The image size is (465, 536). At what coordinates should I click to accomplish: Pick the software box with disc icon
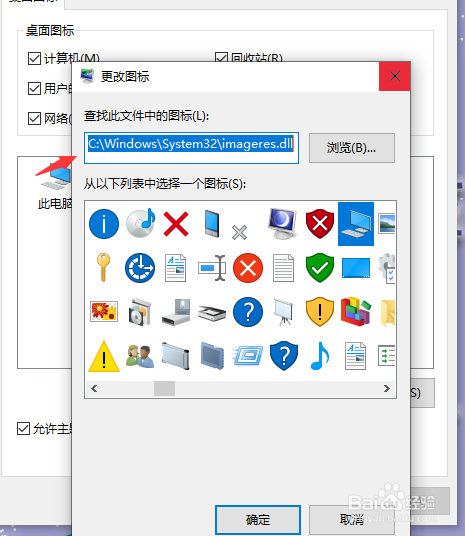tap(140, 312)
